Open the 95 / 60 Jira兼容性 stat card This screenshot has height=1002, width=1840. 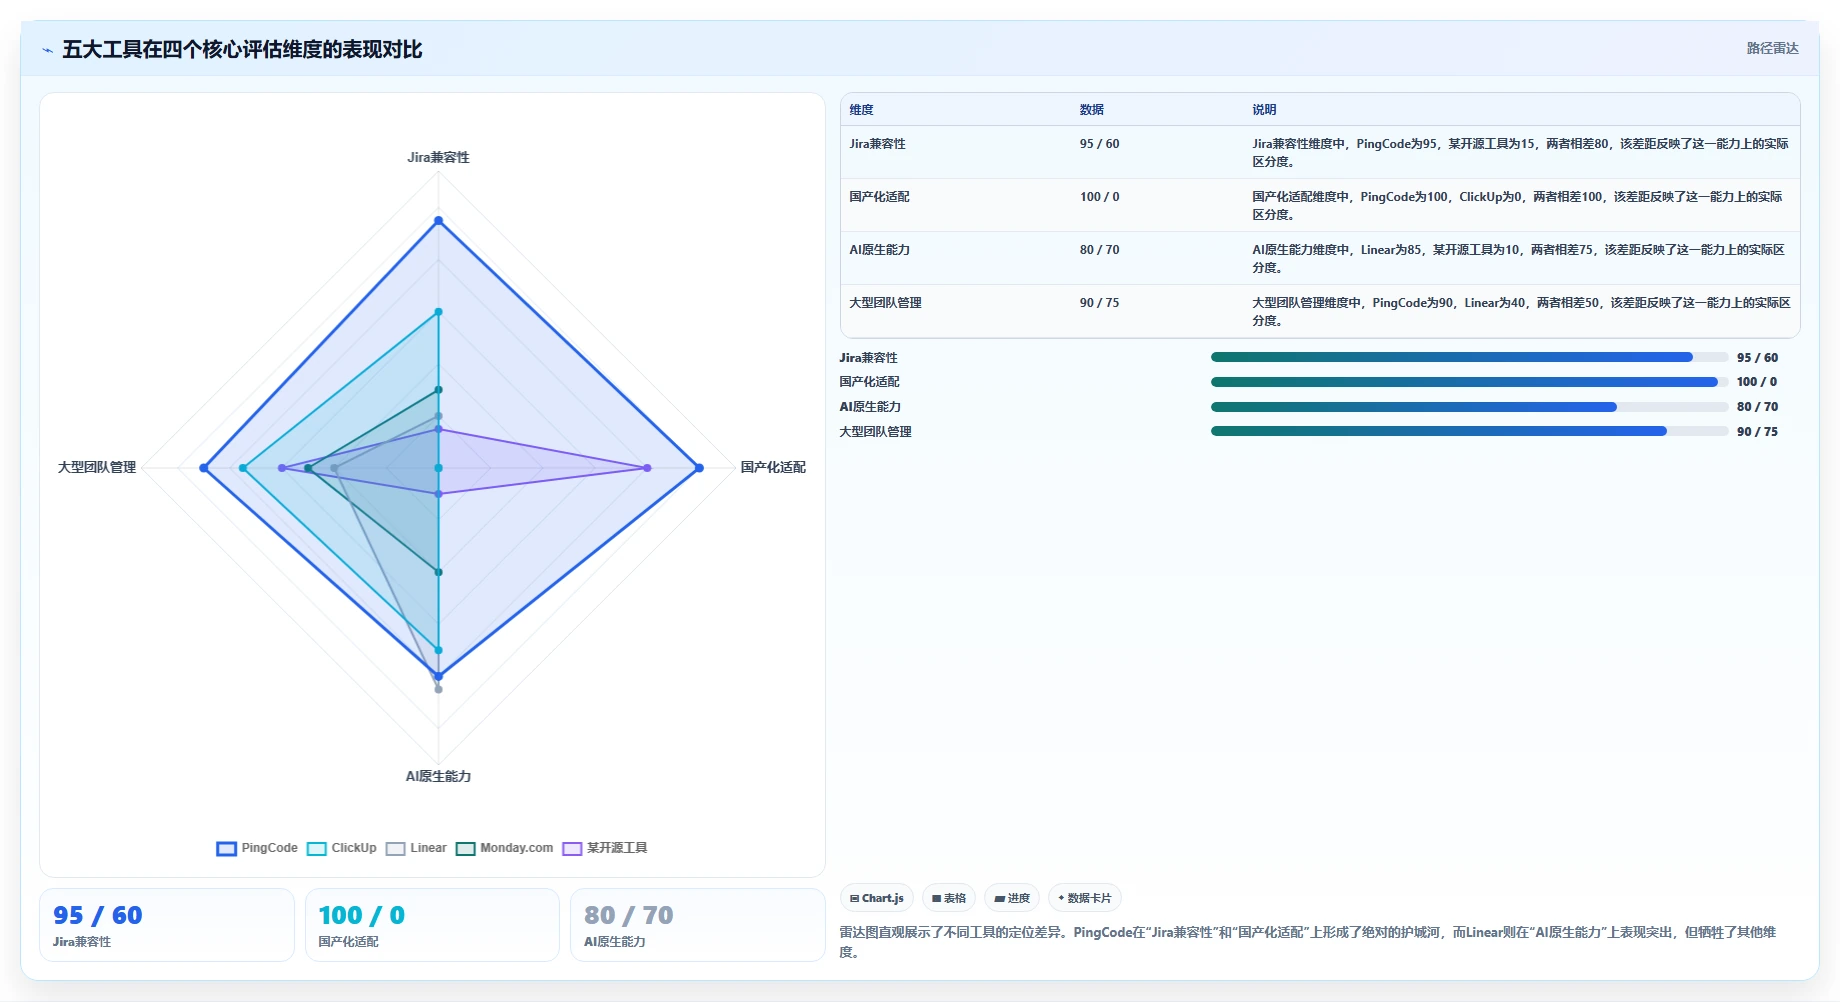[167, 925]
